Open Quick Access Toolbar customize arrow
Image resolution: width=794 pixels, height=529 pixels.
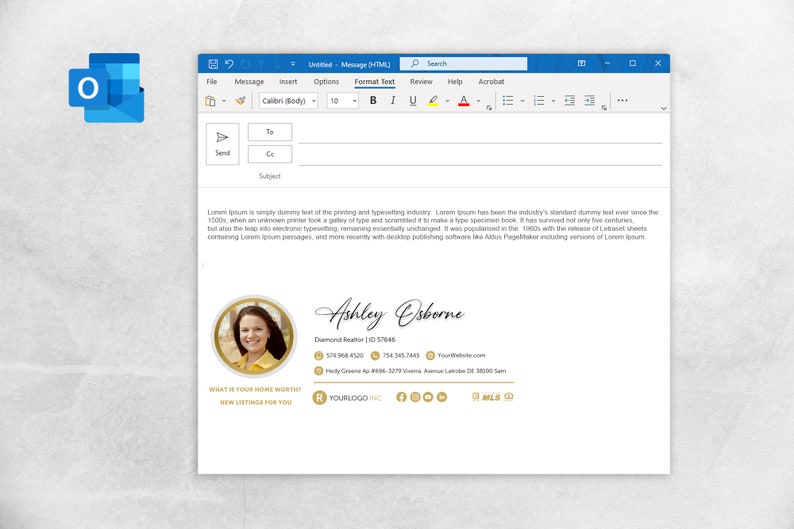293,64
